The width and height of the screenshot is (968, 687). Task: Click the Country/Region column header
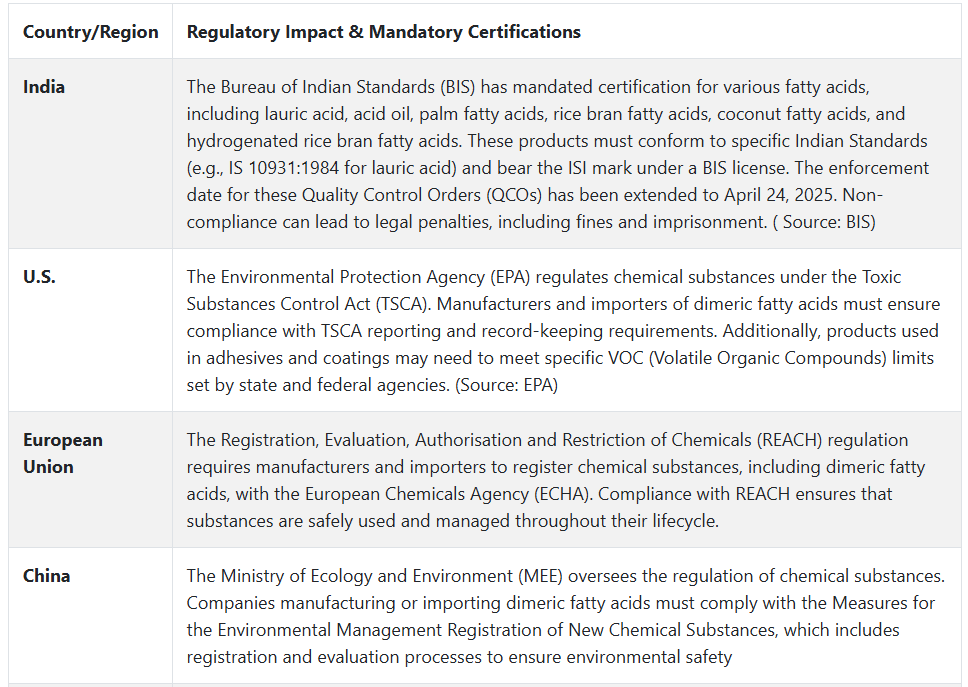click(x=91, y=32)
